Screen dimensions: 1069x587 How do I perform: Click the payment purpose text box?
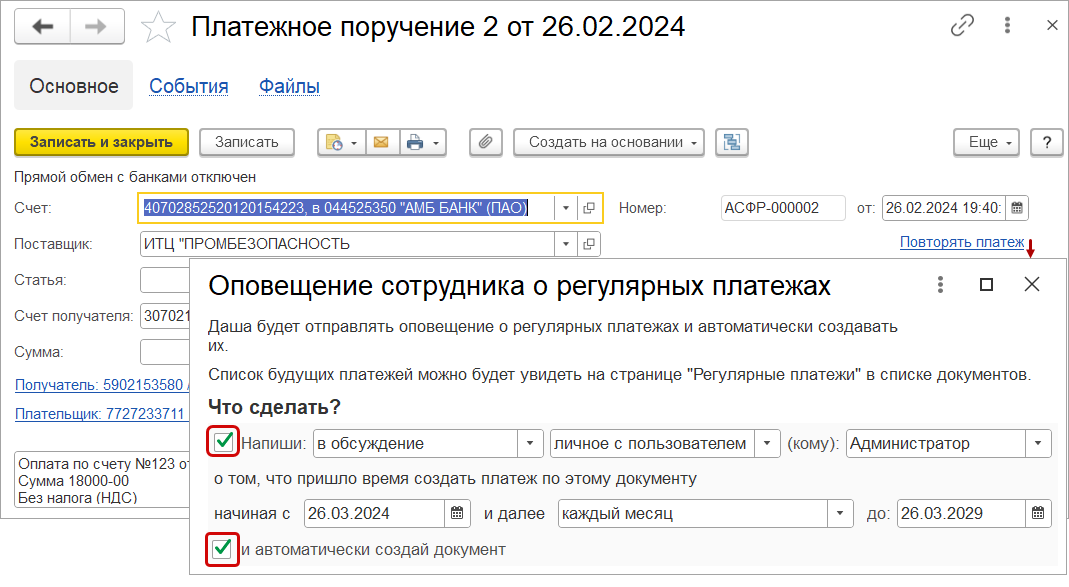tap(102, 481)
